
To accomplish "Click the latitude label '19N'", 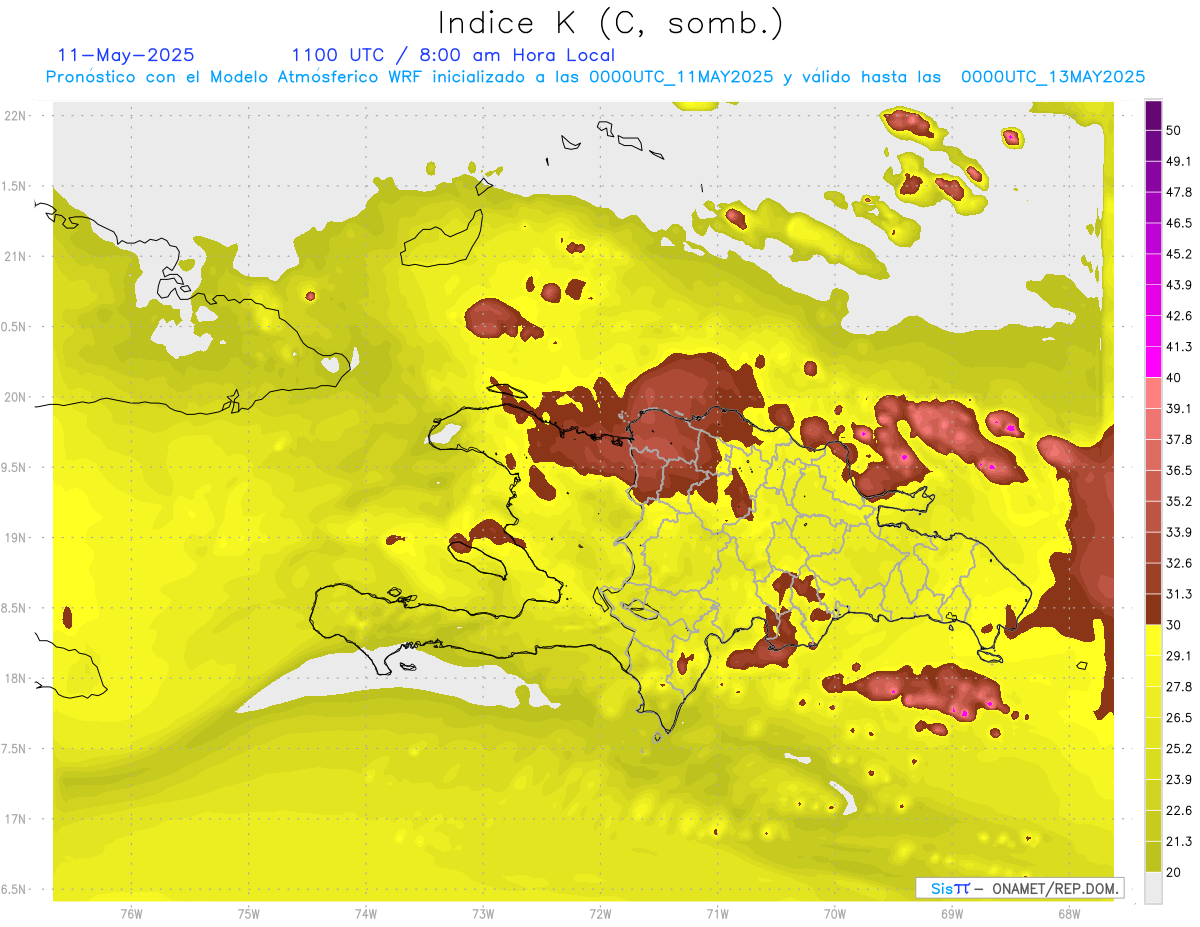I will [x=16, y=538].
